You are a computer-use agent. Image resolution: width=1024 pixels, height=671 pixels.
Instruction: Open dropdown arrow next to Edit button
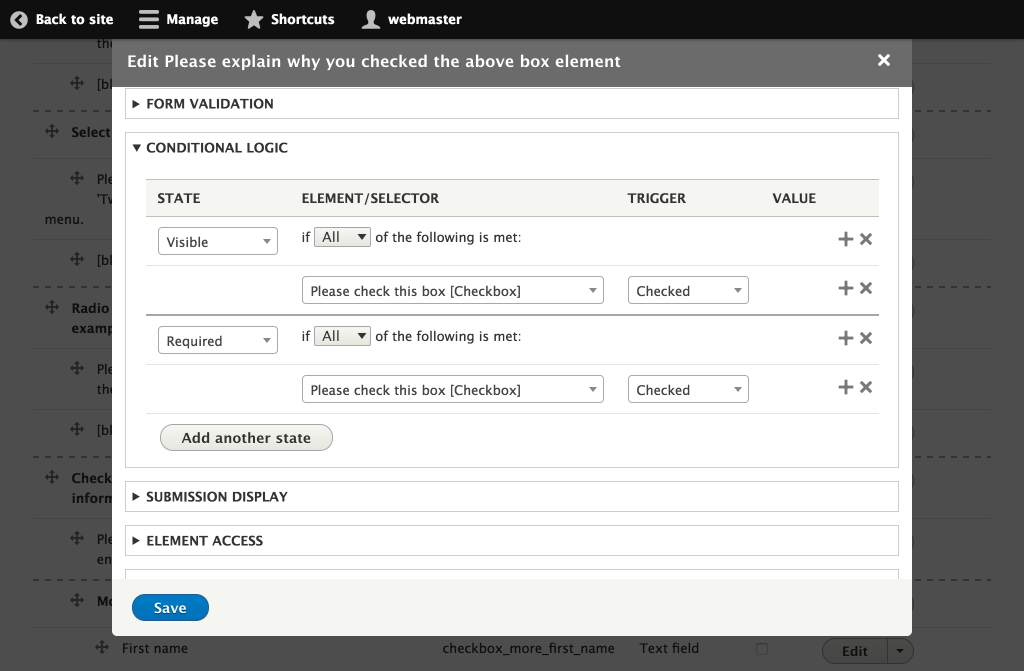click(900, 651)
